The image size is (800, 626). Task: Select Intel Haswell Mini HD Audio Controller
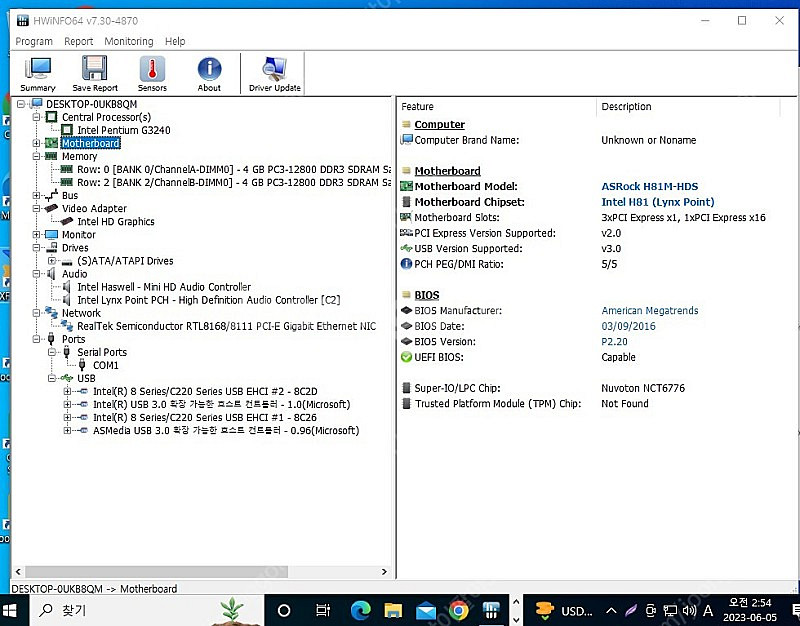click(164, 287)
